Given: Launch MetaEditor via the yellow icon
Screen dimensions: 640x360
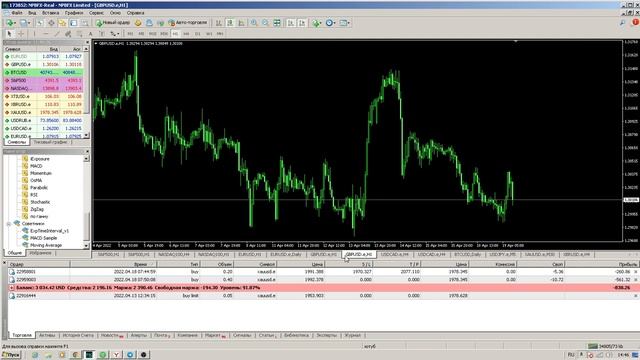Looking at the screenshot, I should tap(138, 23).
